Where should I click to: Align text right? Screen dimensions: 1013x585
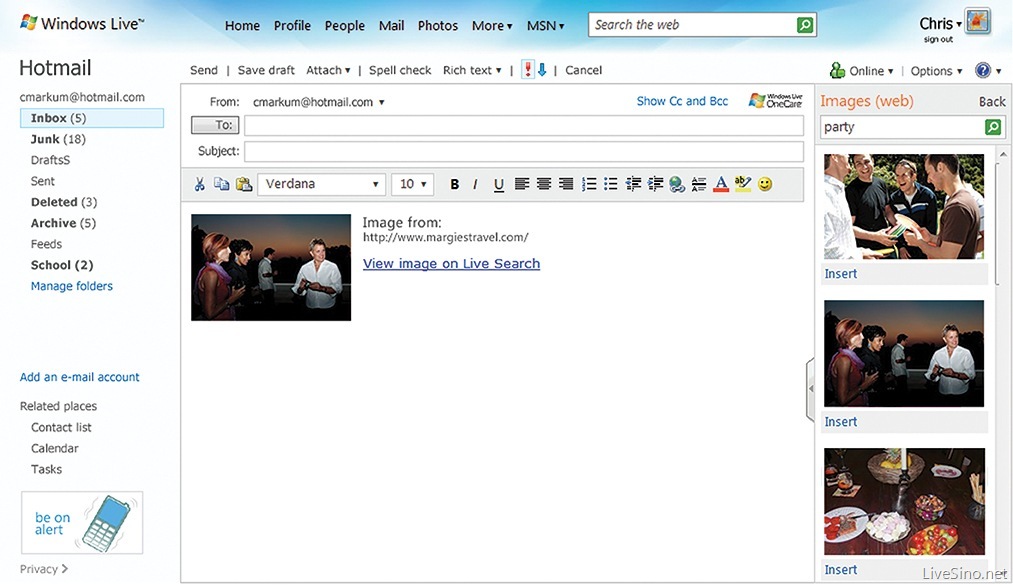coord(566,184)
